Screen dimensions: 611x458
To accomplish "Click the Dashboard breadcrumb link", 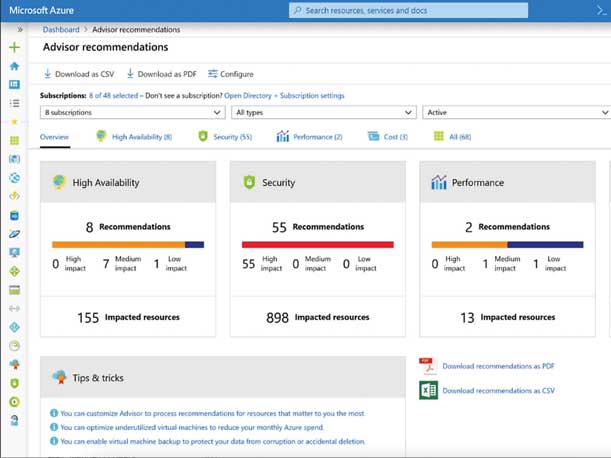I will [x=61, y=30].
